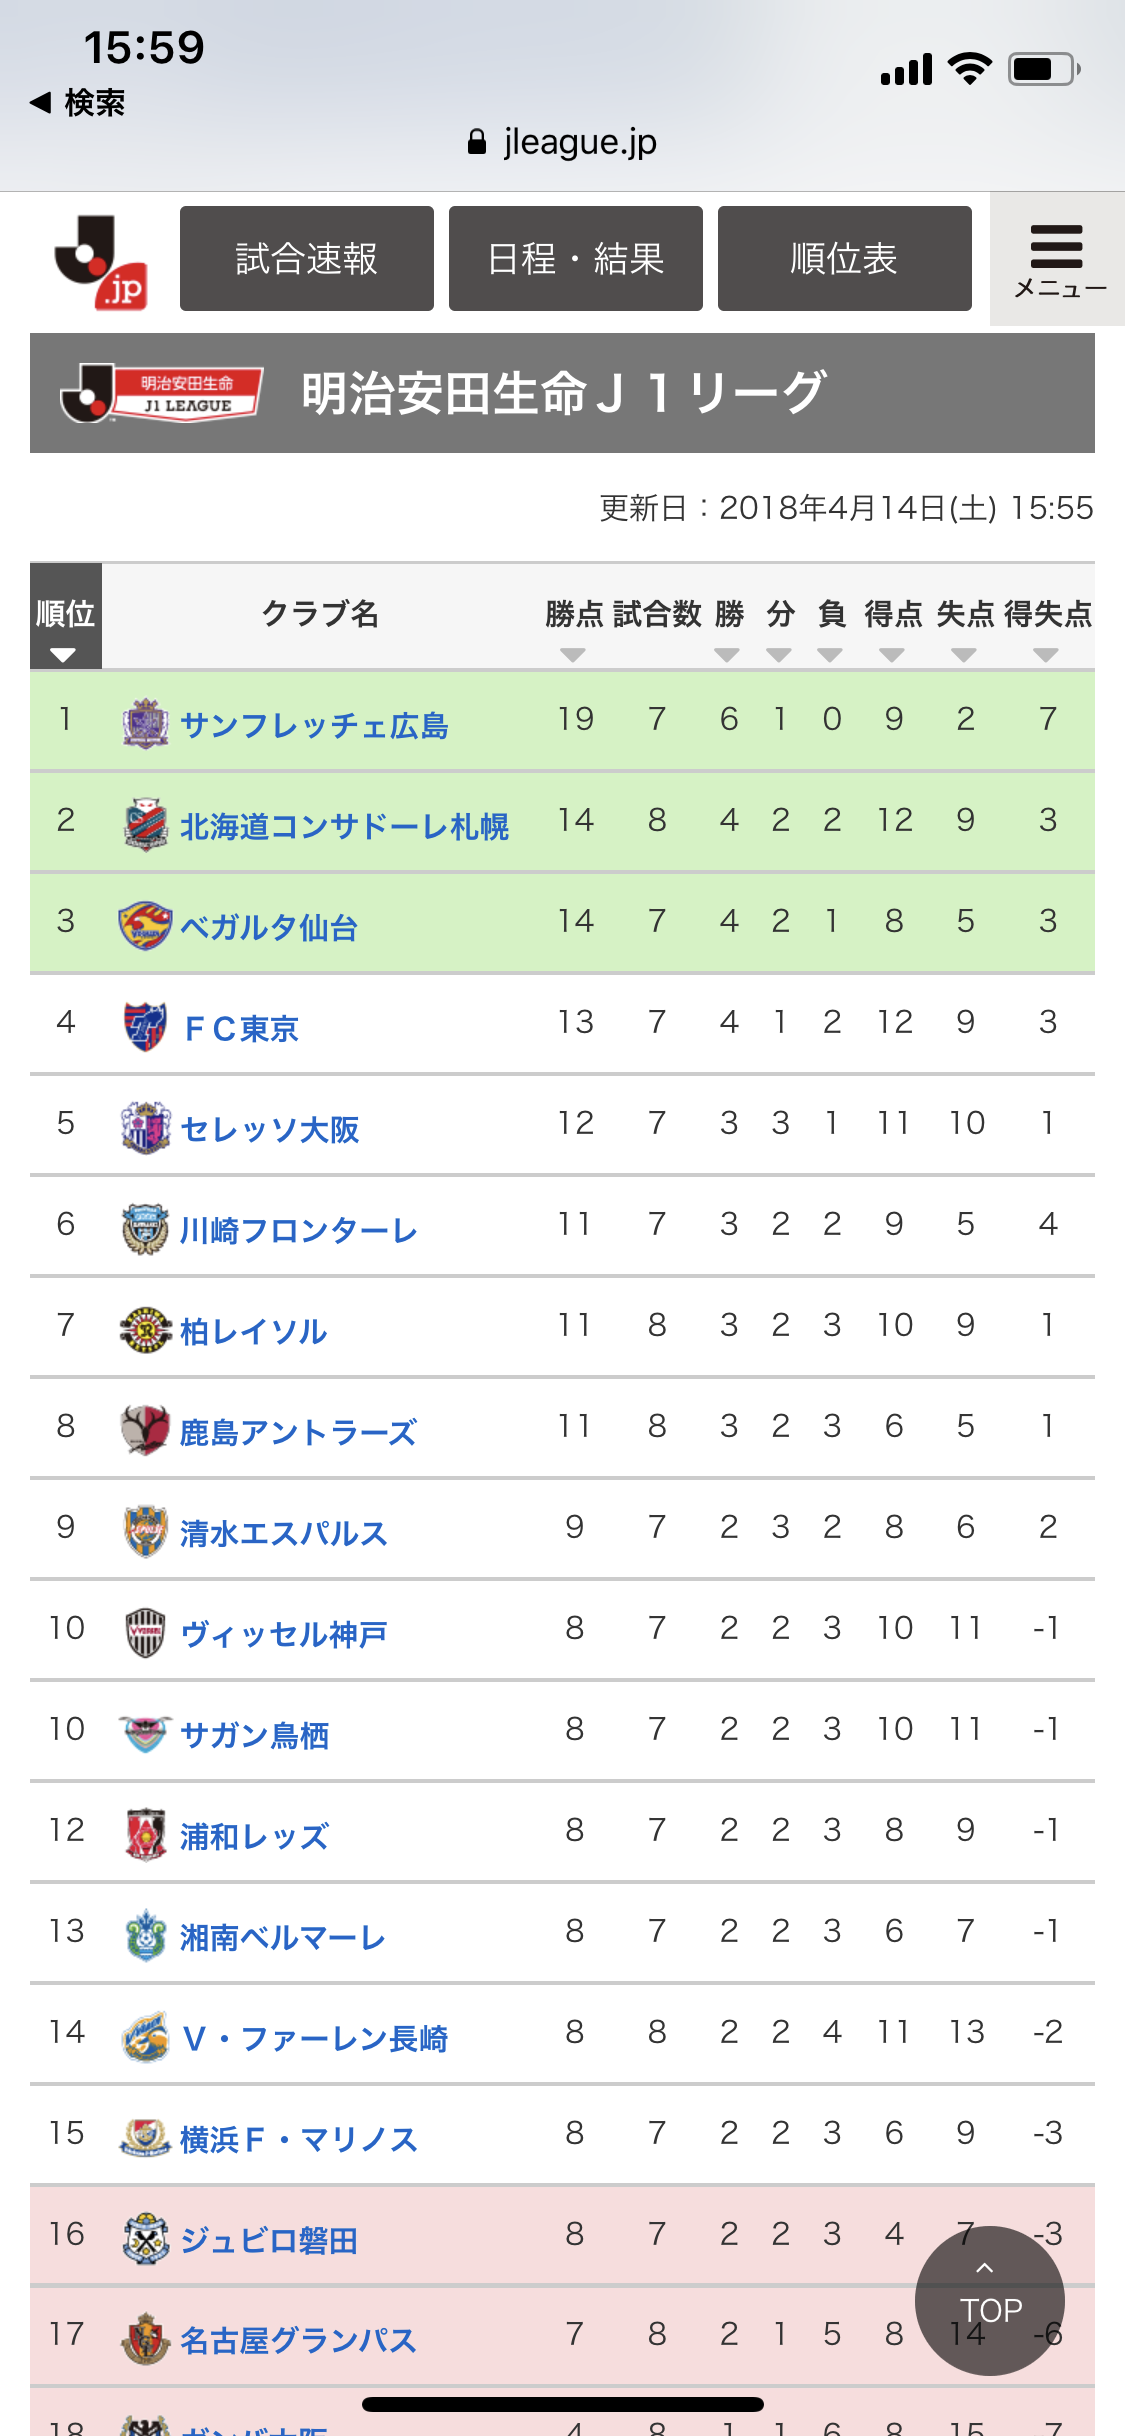Sort by 失点 goals conceded arrow
This screenshot has height=2436, width=1125.
click(964, 655)
